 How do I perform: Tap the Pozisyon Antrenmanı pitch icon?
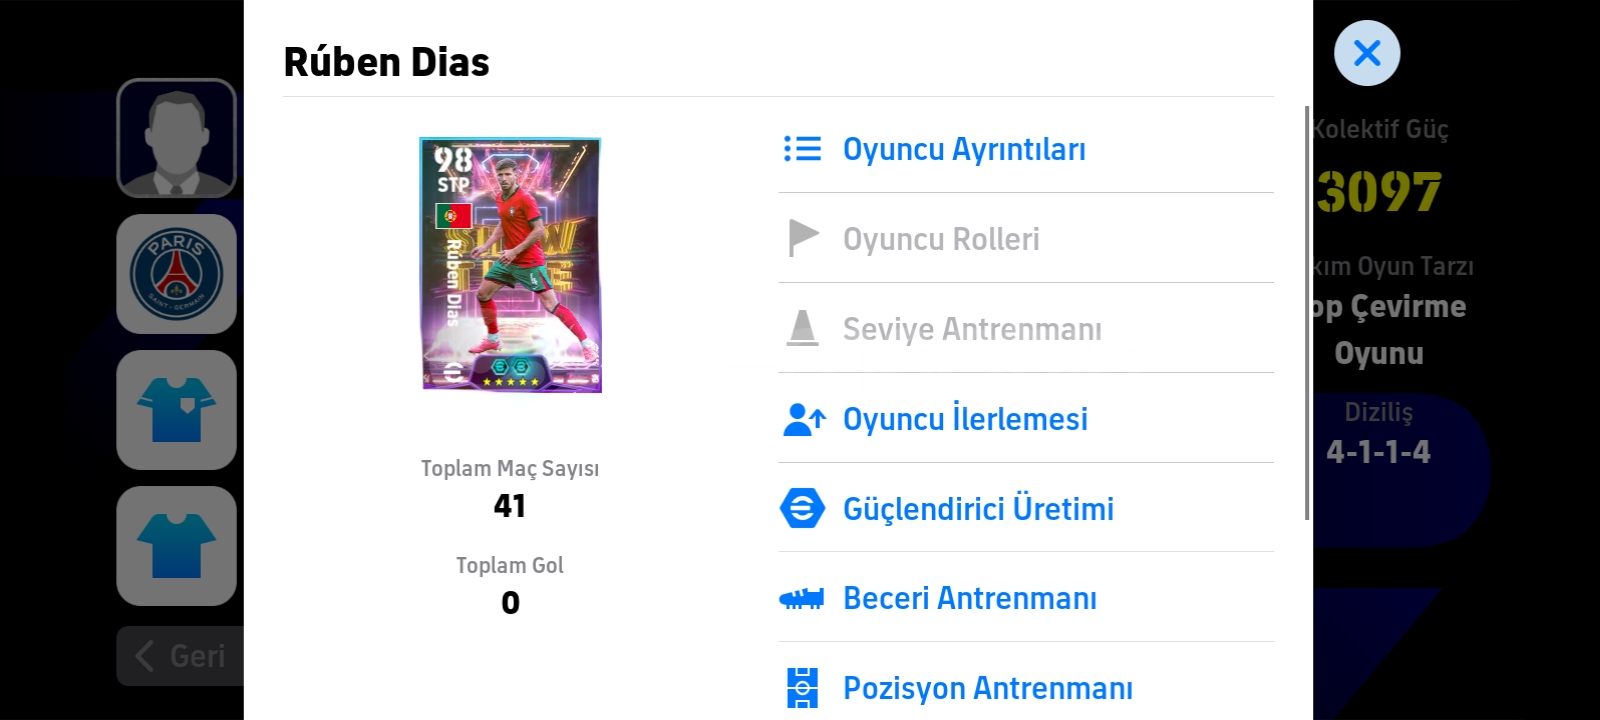802,688
